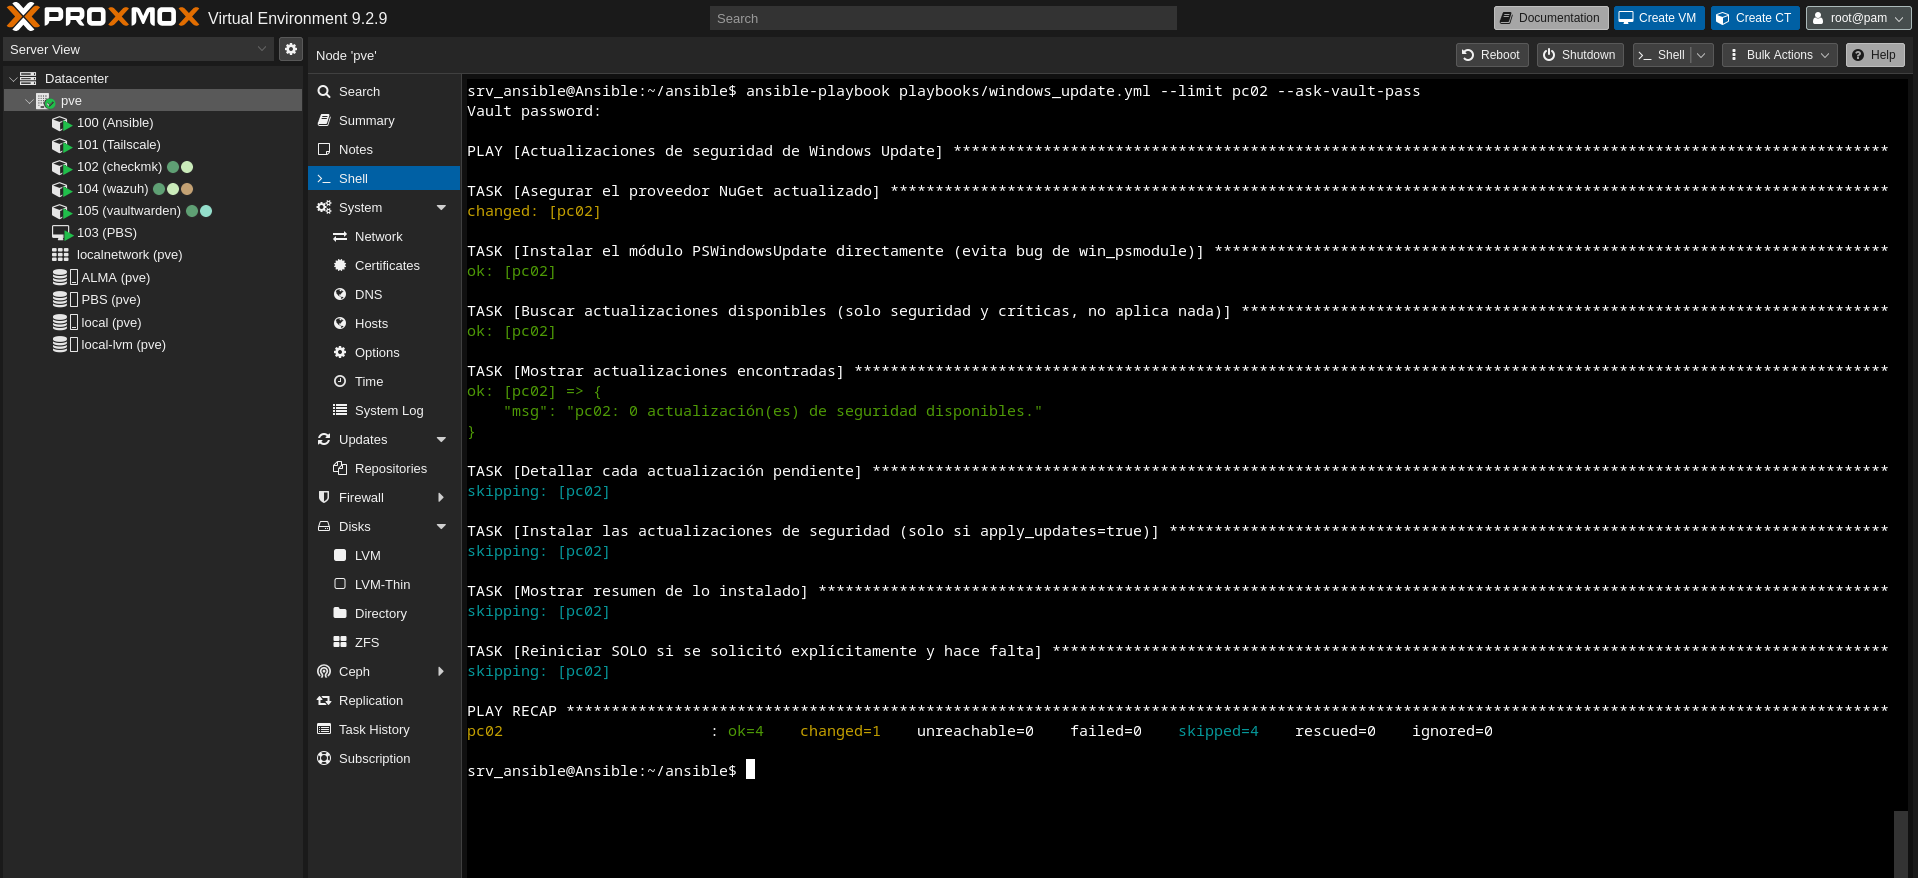The height and width of the screenshot is (878, 1918).
Task: Reboot the pve node
Action: coord(1491,55)
